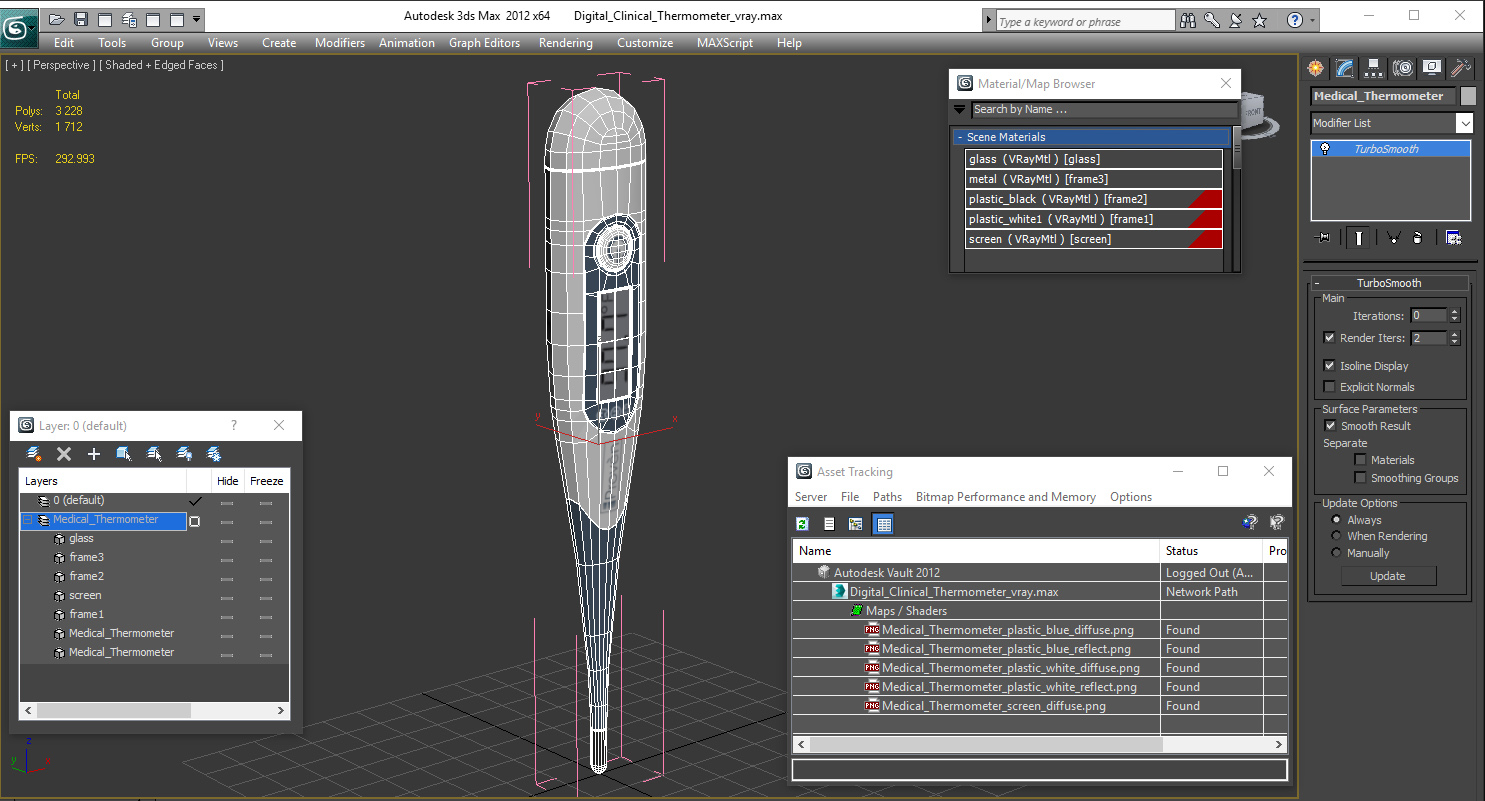Viewport: 1485px width, 801px height.
Task: Open the Utilities hammer command panel tab
Action: (1460, 68)
